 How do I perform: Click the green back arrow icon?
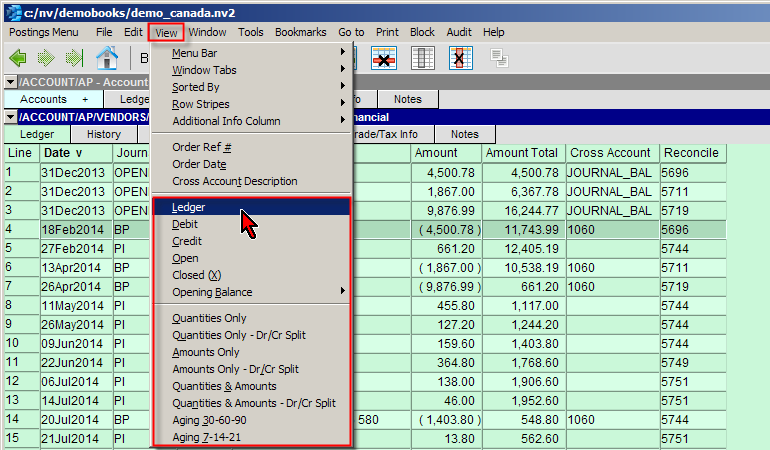pyautogui.click(x=18, y=59)
